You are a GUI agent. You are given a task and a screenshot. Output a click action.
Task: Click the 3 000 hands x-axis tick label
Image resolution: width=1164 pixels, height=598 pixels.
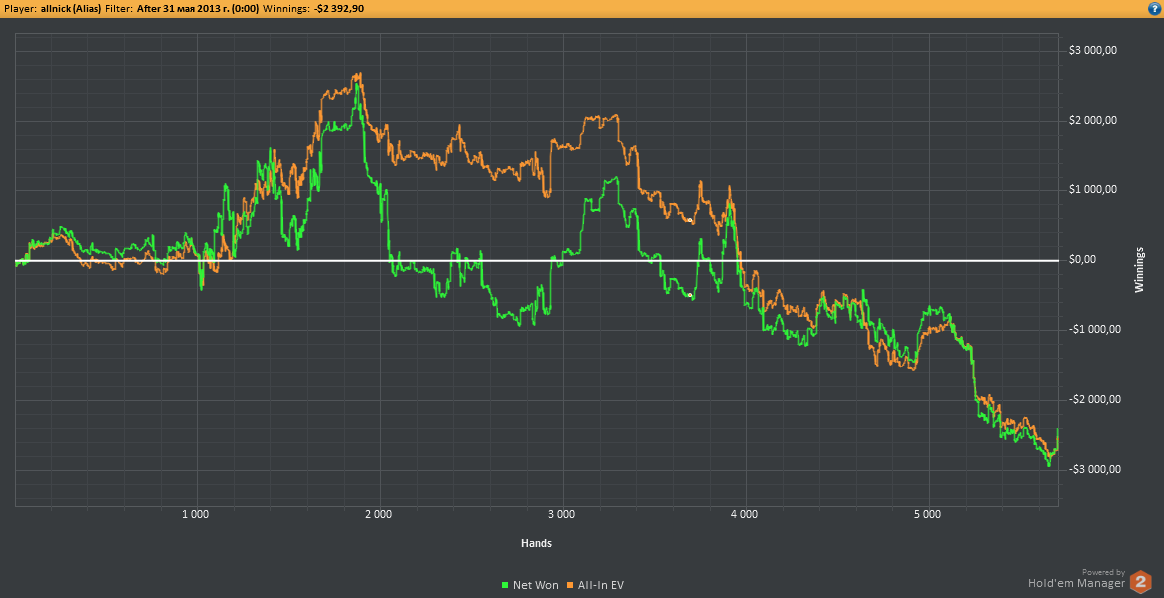[x=561, y=516]
